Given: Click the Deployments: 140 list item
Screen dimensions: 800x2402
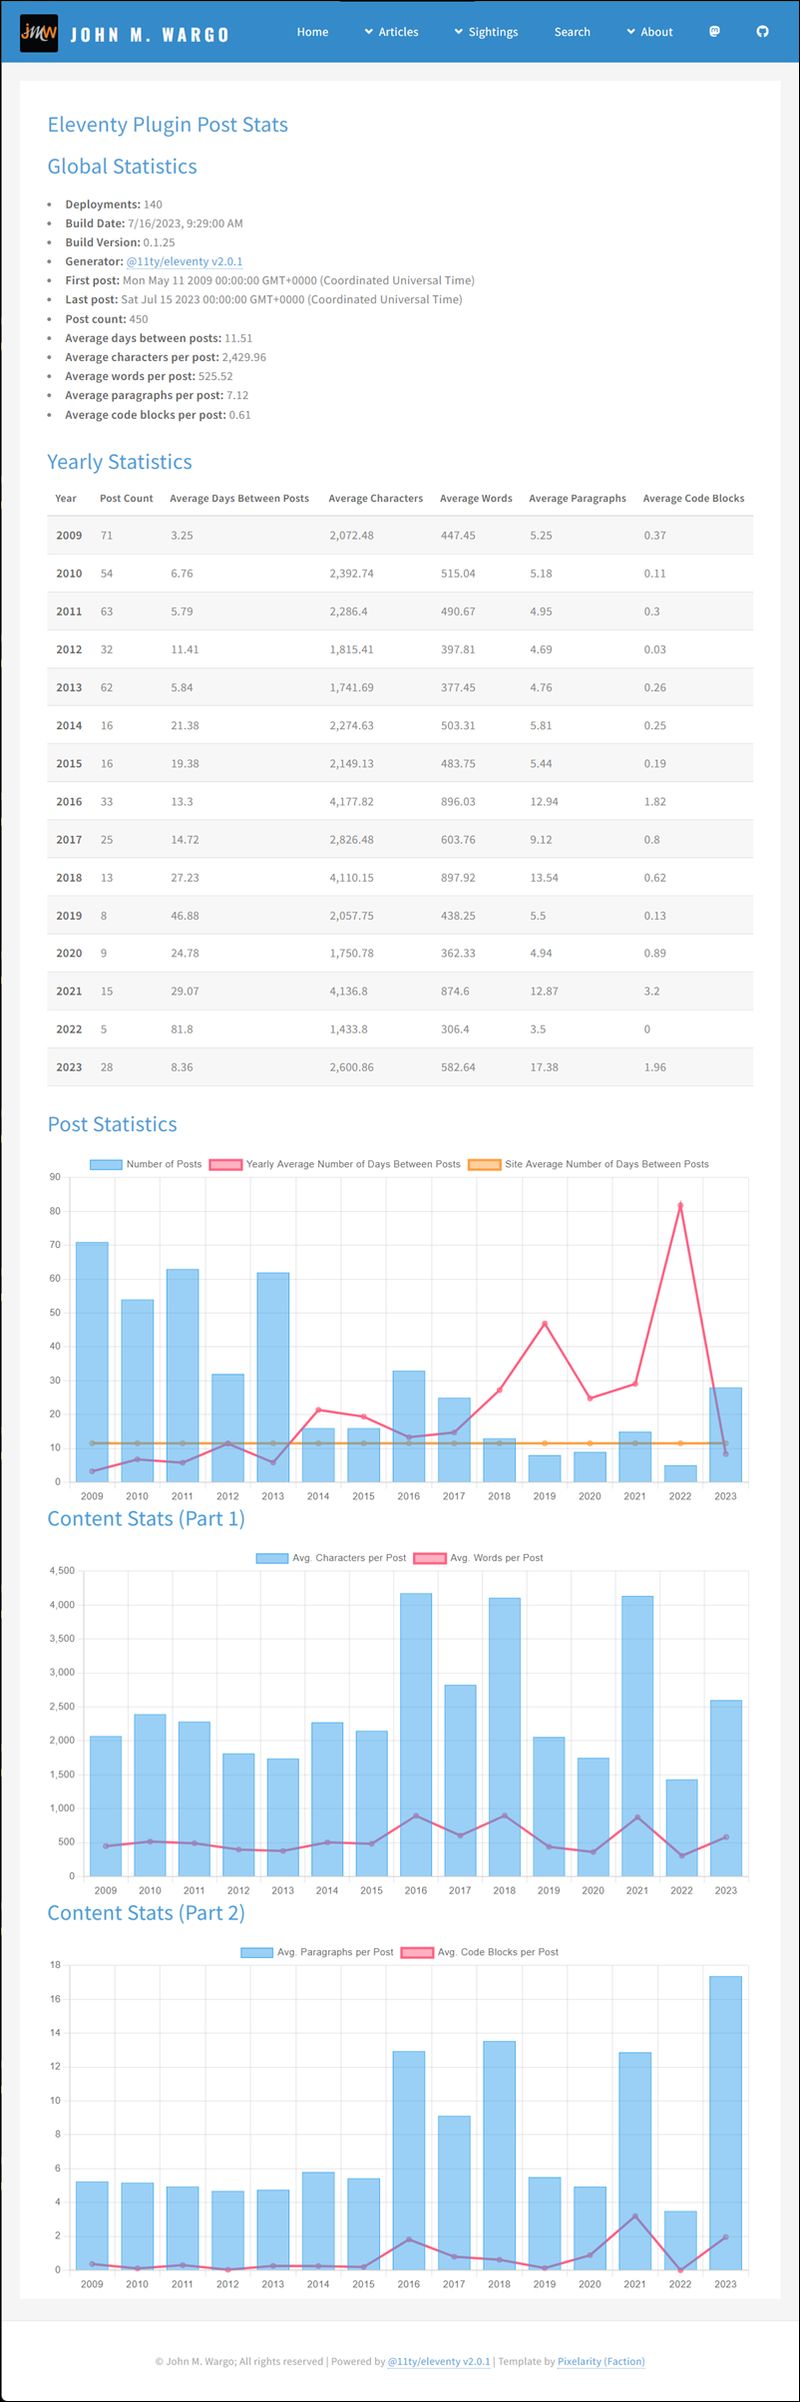Looking at the screenshot, I should [113, 204].
